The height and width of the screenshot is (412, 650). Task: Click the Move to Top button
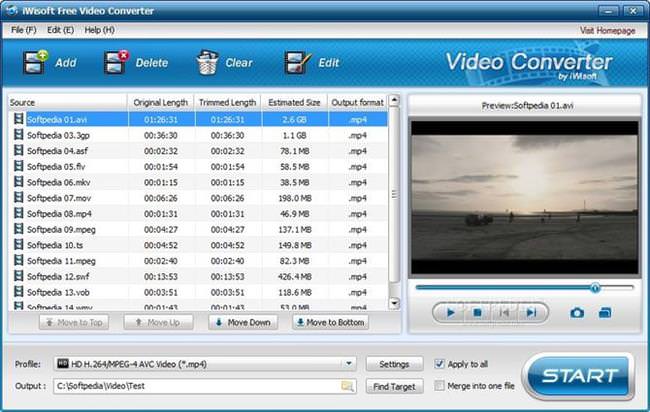74,322
